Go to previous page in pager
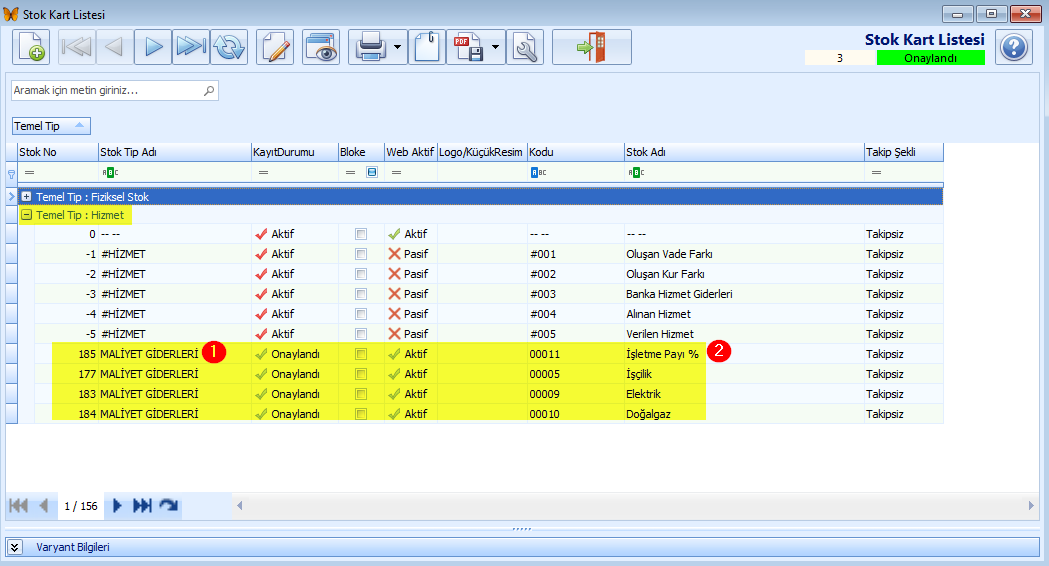 44,506
